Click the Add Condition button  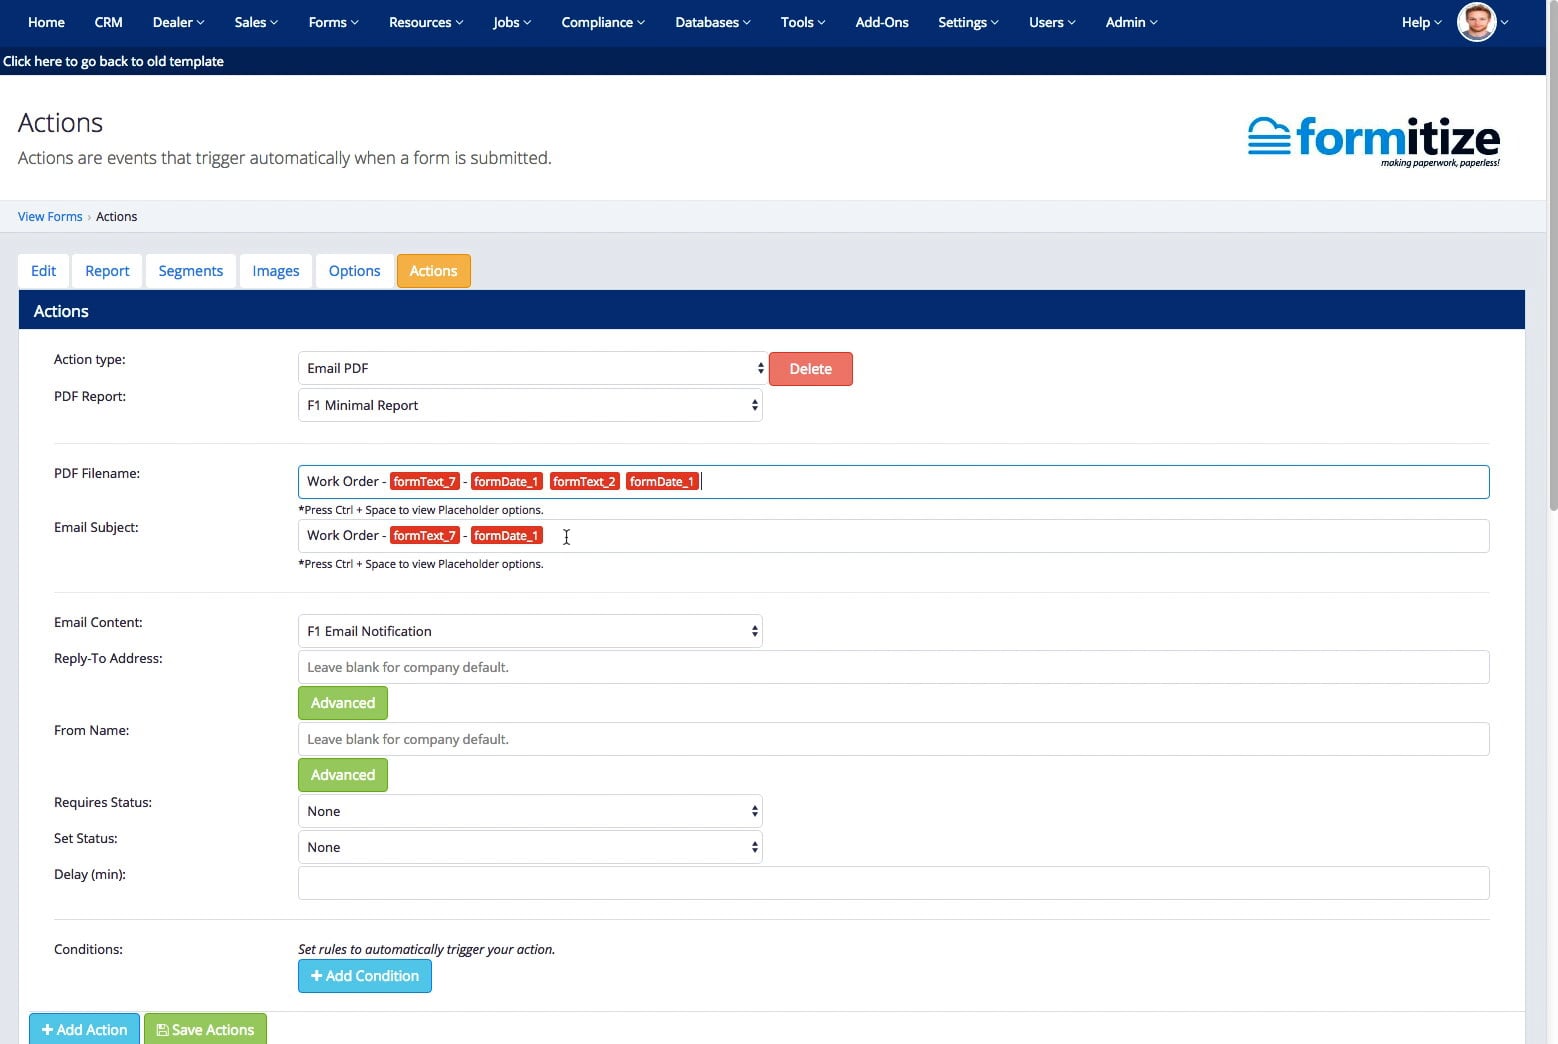(365, 976)
